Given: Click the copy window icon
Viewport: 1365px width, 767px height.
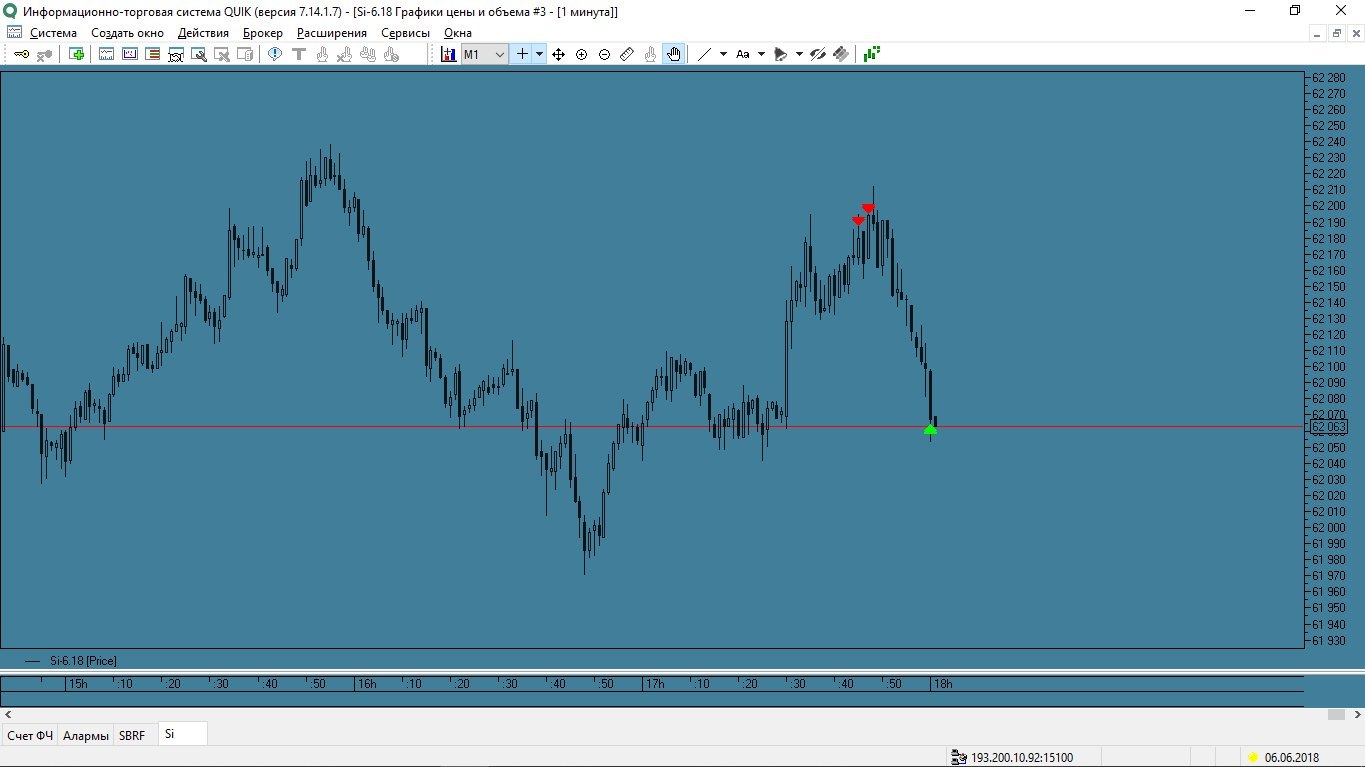Looking at the screenshot, I should pyautogui.click(x=245, y=54).
